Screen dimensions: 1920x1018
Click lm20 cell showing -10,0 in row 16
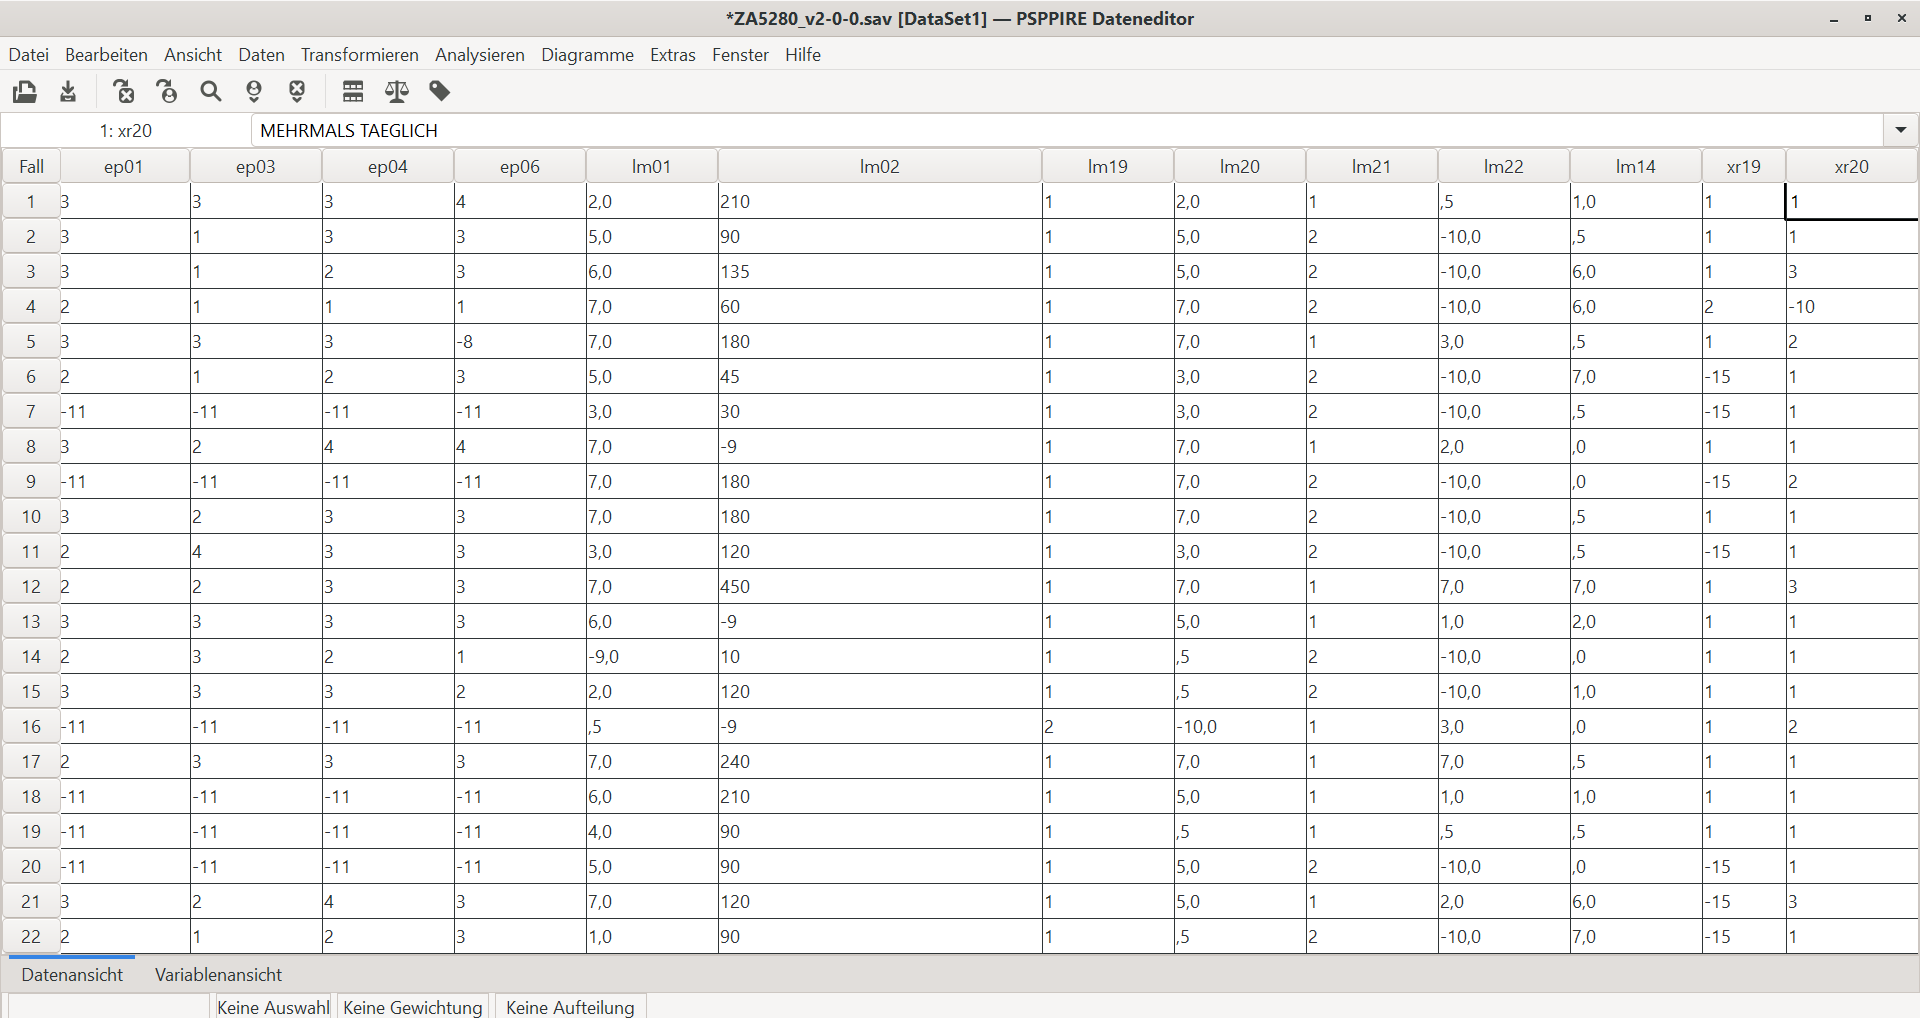pos(1240,727)
